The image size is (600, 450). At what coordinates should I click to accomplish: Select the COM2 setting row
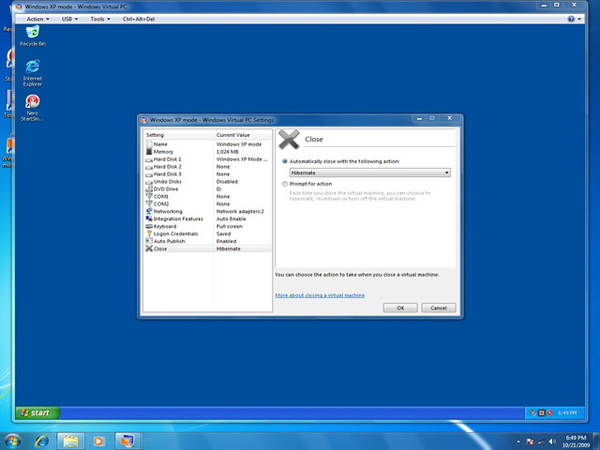click(x=207, y=204)
